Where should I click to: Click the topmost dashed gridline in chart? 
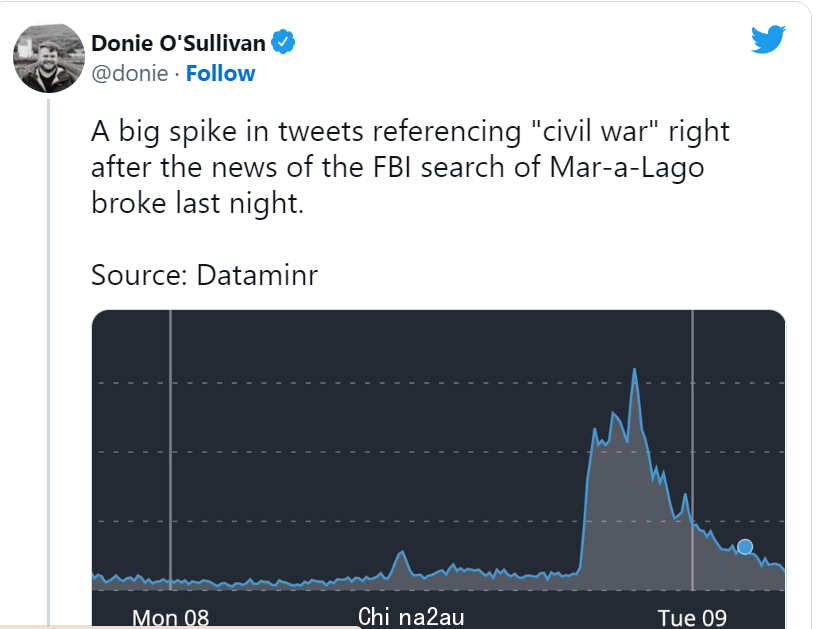tap(438, 383)
